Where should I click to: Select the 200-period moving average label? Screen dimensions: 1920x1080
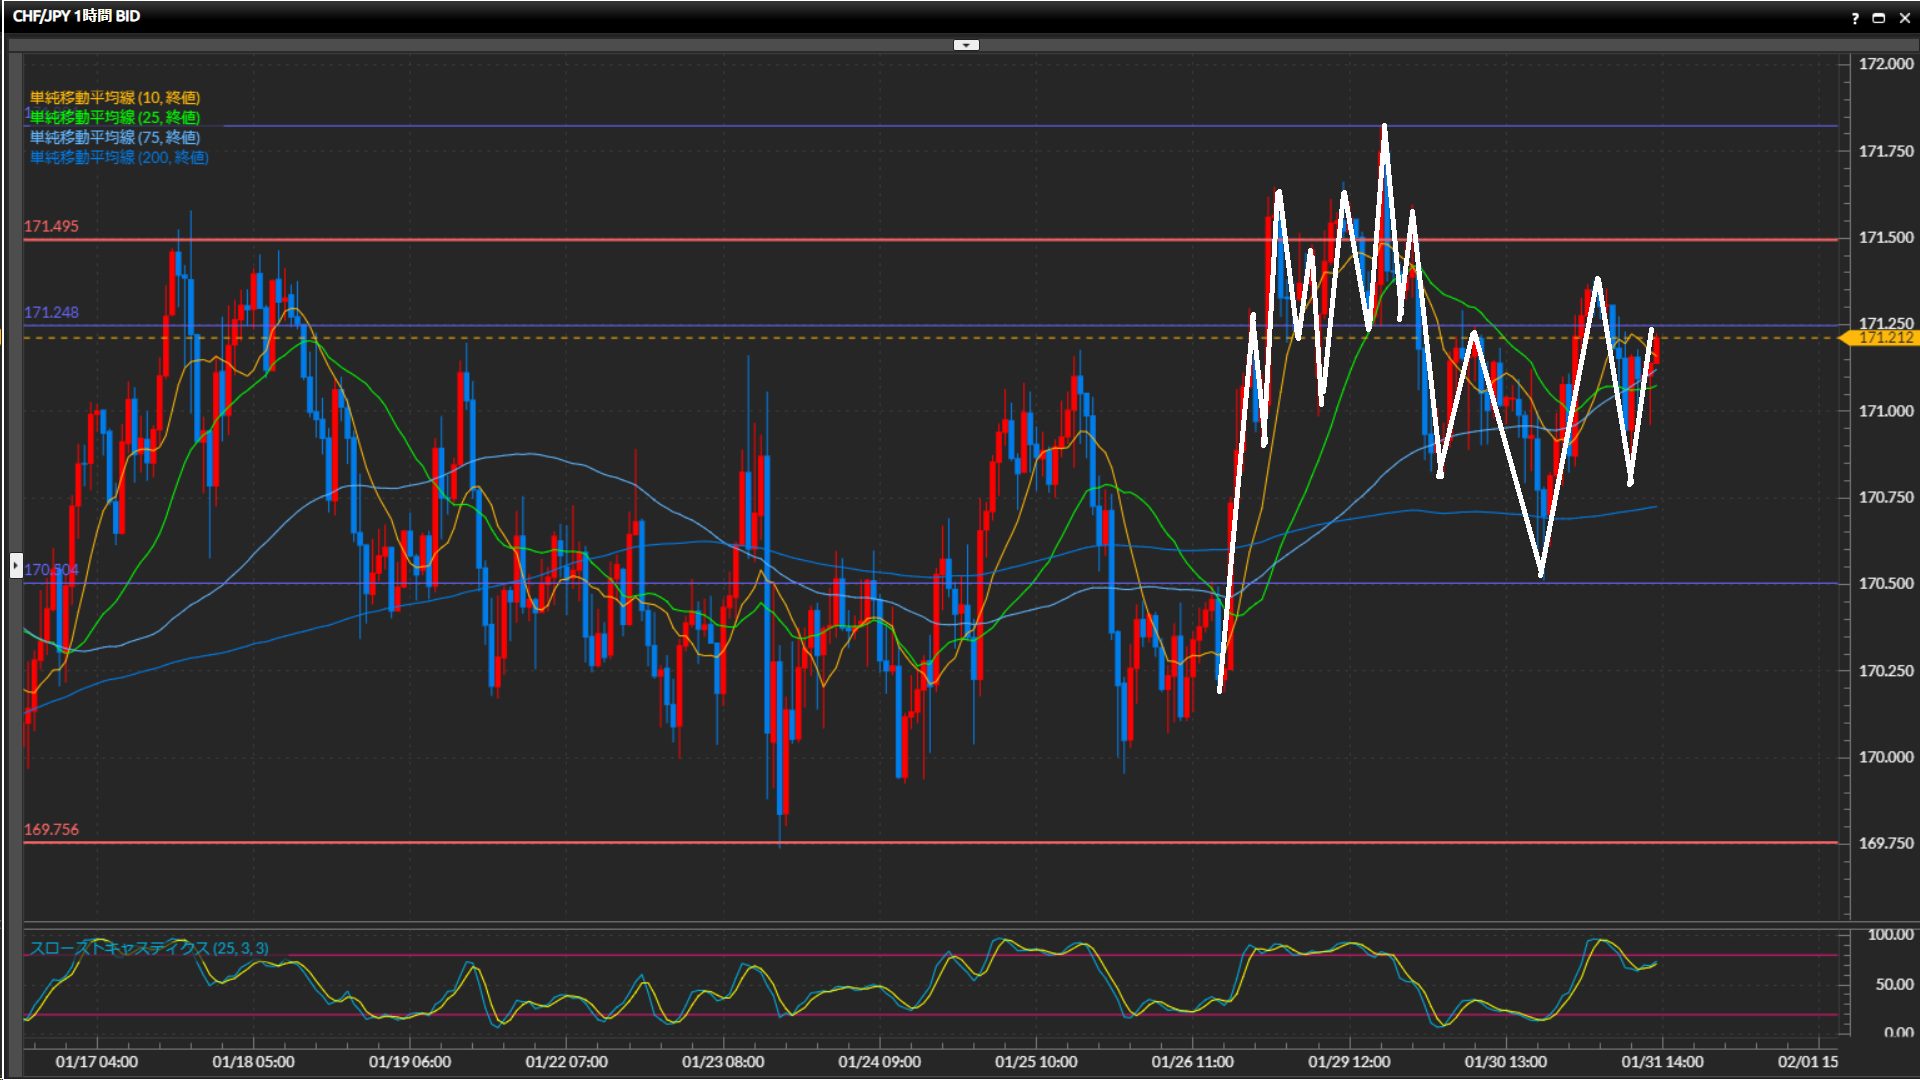coord(119,157)
